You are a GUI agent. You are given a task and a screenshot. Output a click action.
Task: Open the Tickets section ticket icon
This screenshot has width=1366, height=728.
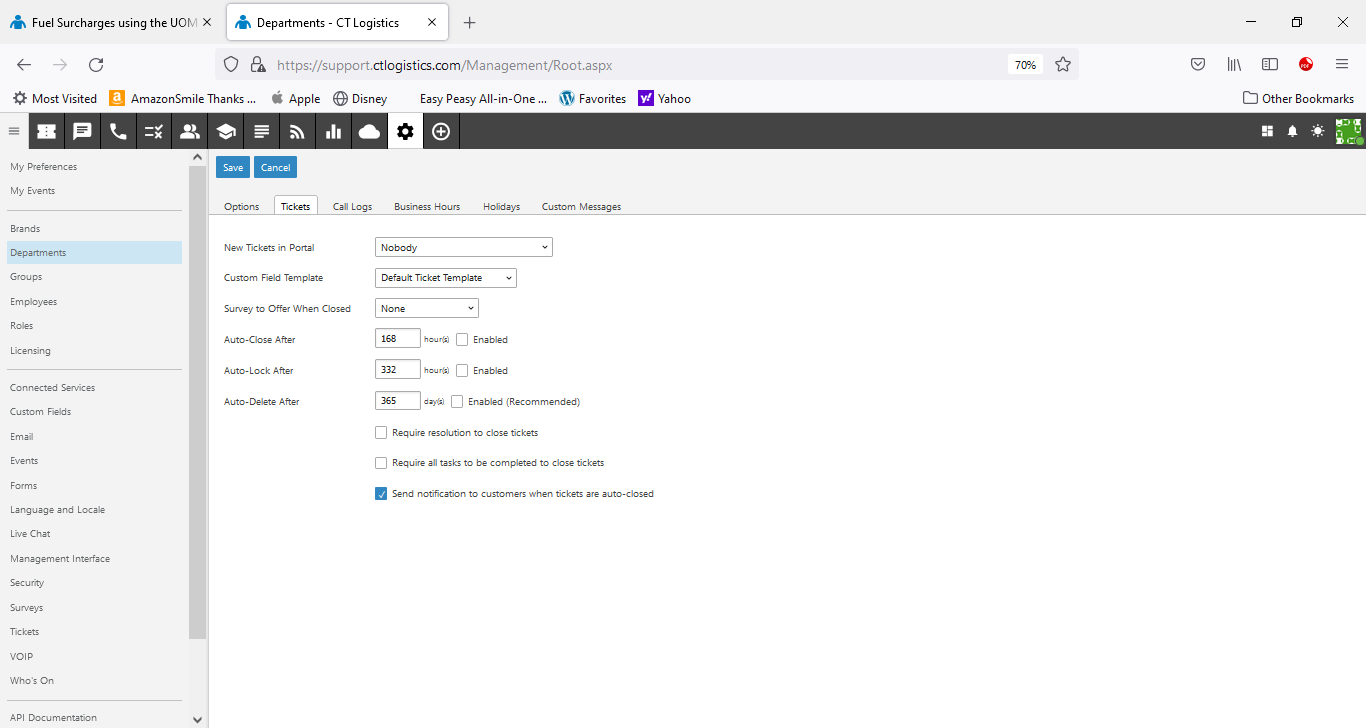[x=46, y=131]
